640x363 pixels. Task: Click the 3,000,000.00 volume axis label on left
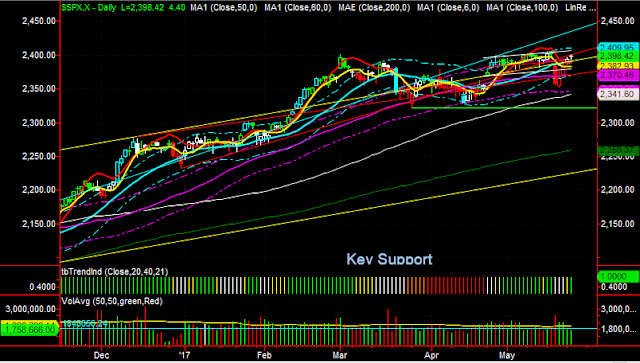point(30,309)
